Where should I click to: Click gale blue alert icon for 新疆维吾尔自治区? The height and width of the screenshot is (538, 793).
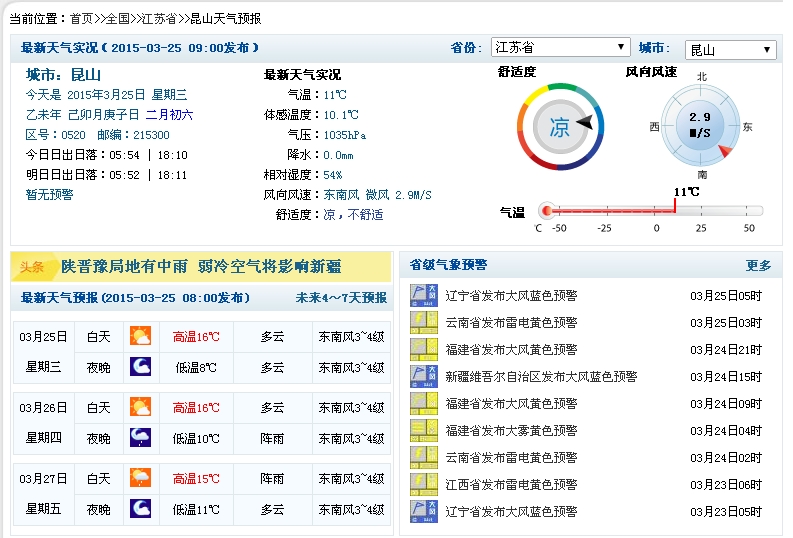pos(424,376)
